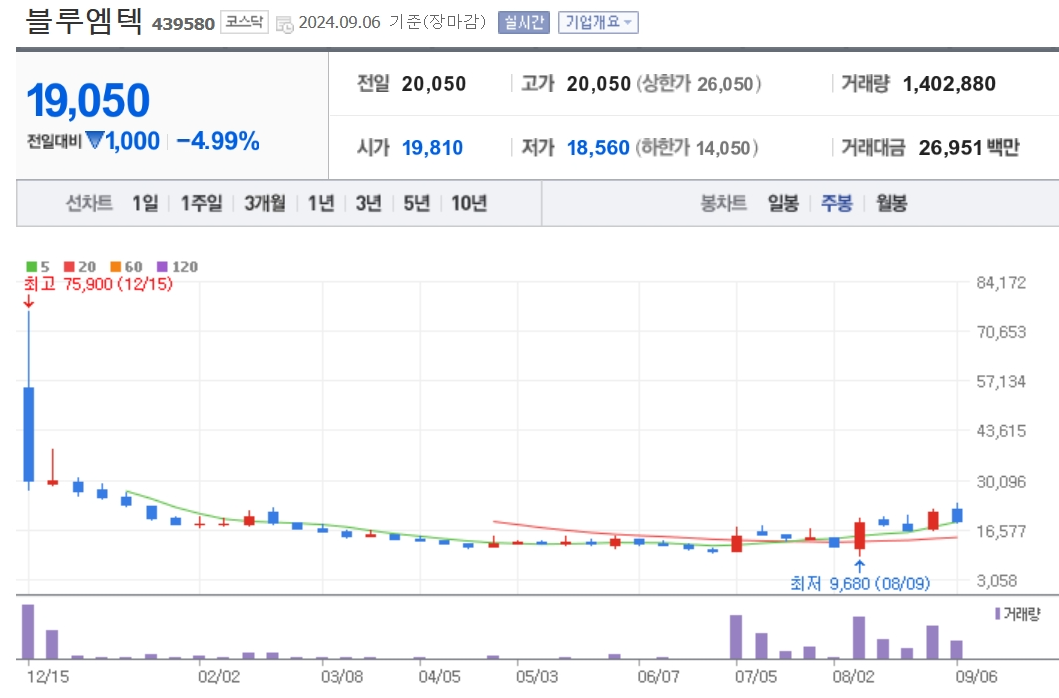Click the 84,172 y-axis price label
1059x698 pixels.
tap(1001, 282)
